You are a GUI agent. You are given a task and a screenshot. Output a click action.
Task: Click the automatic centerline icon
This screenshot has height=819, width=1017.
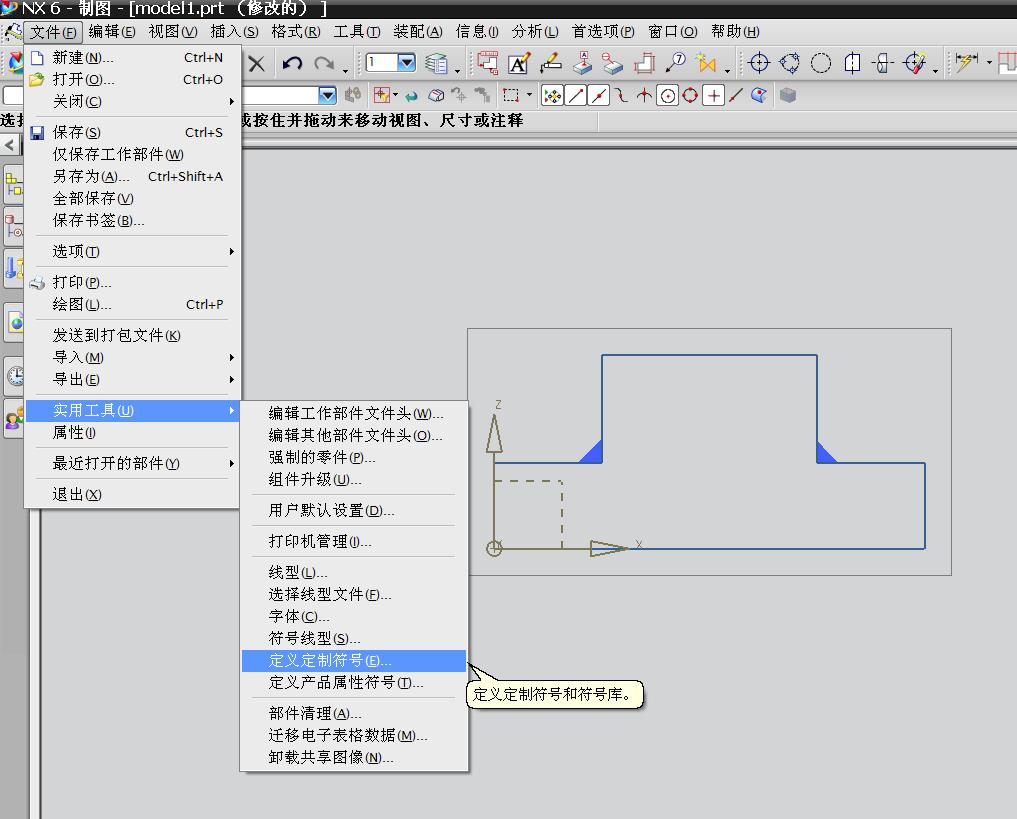click(x=915, y=63)
